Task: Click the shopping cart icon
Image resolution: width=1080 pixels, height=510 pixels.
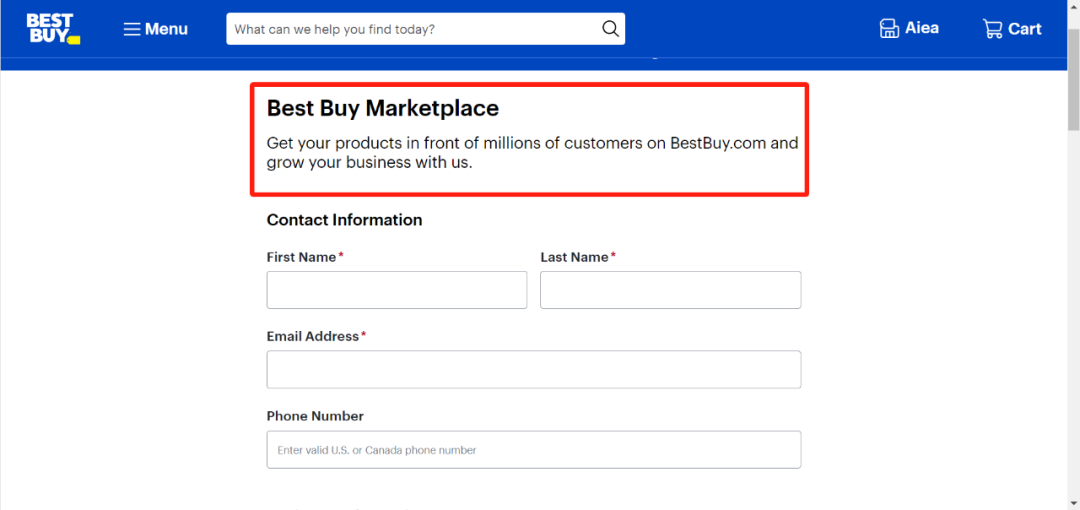Action: click(993, 29)
